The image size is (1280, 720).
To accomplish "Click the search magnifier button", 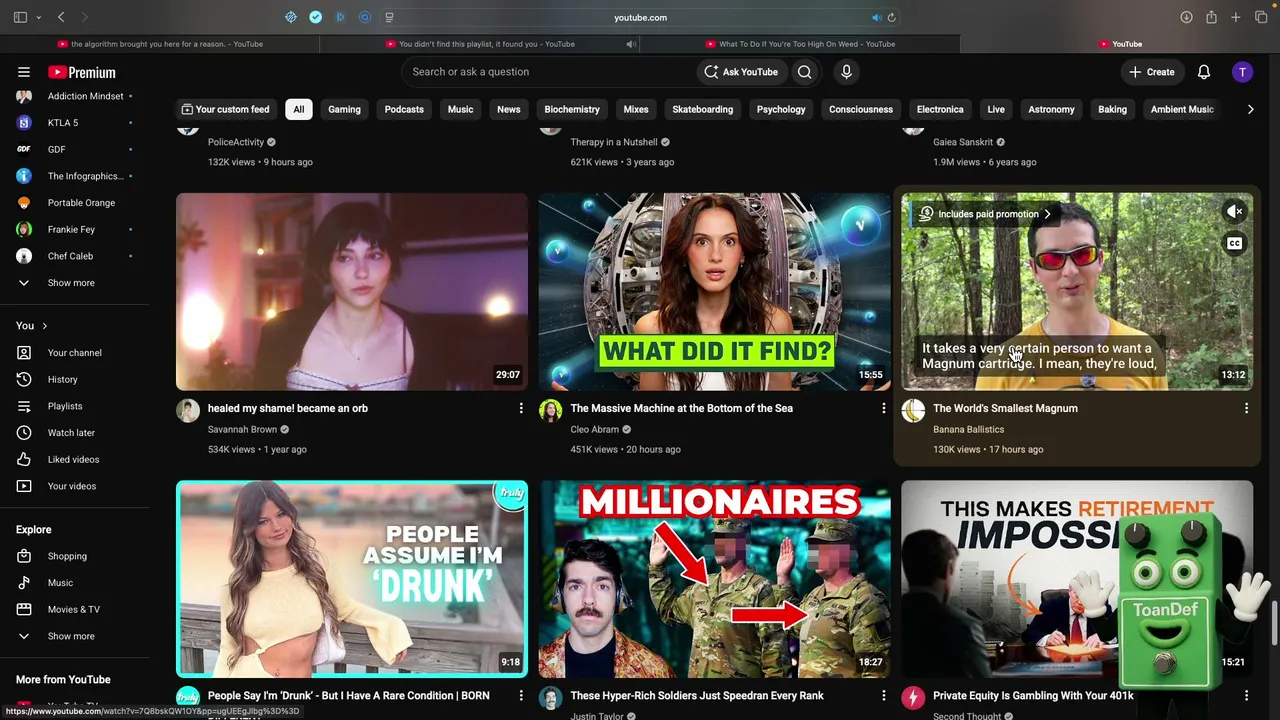I will (x=805, y=72).
